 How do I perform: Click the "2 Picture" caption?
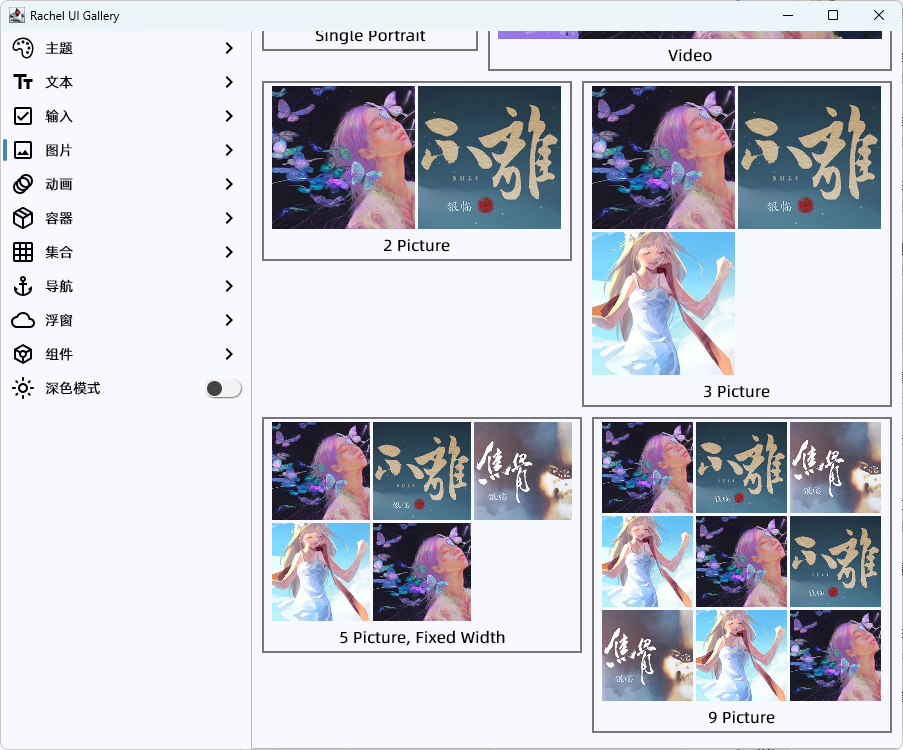coord(416,245)
